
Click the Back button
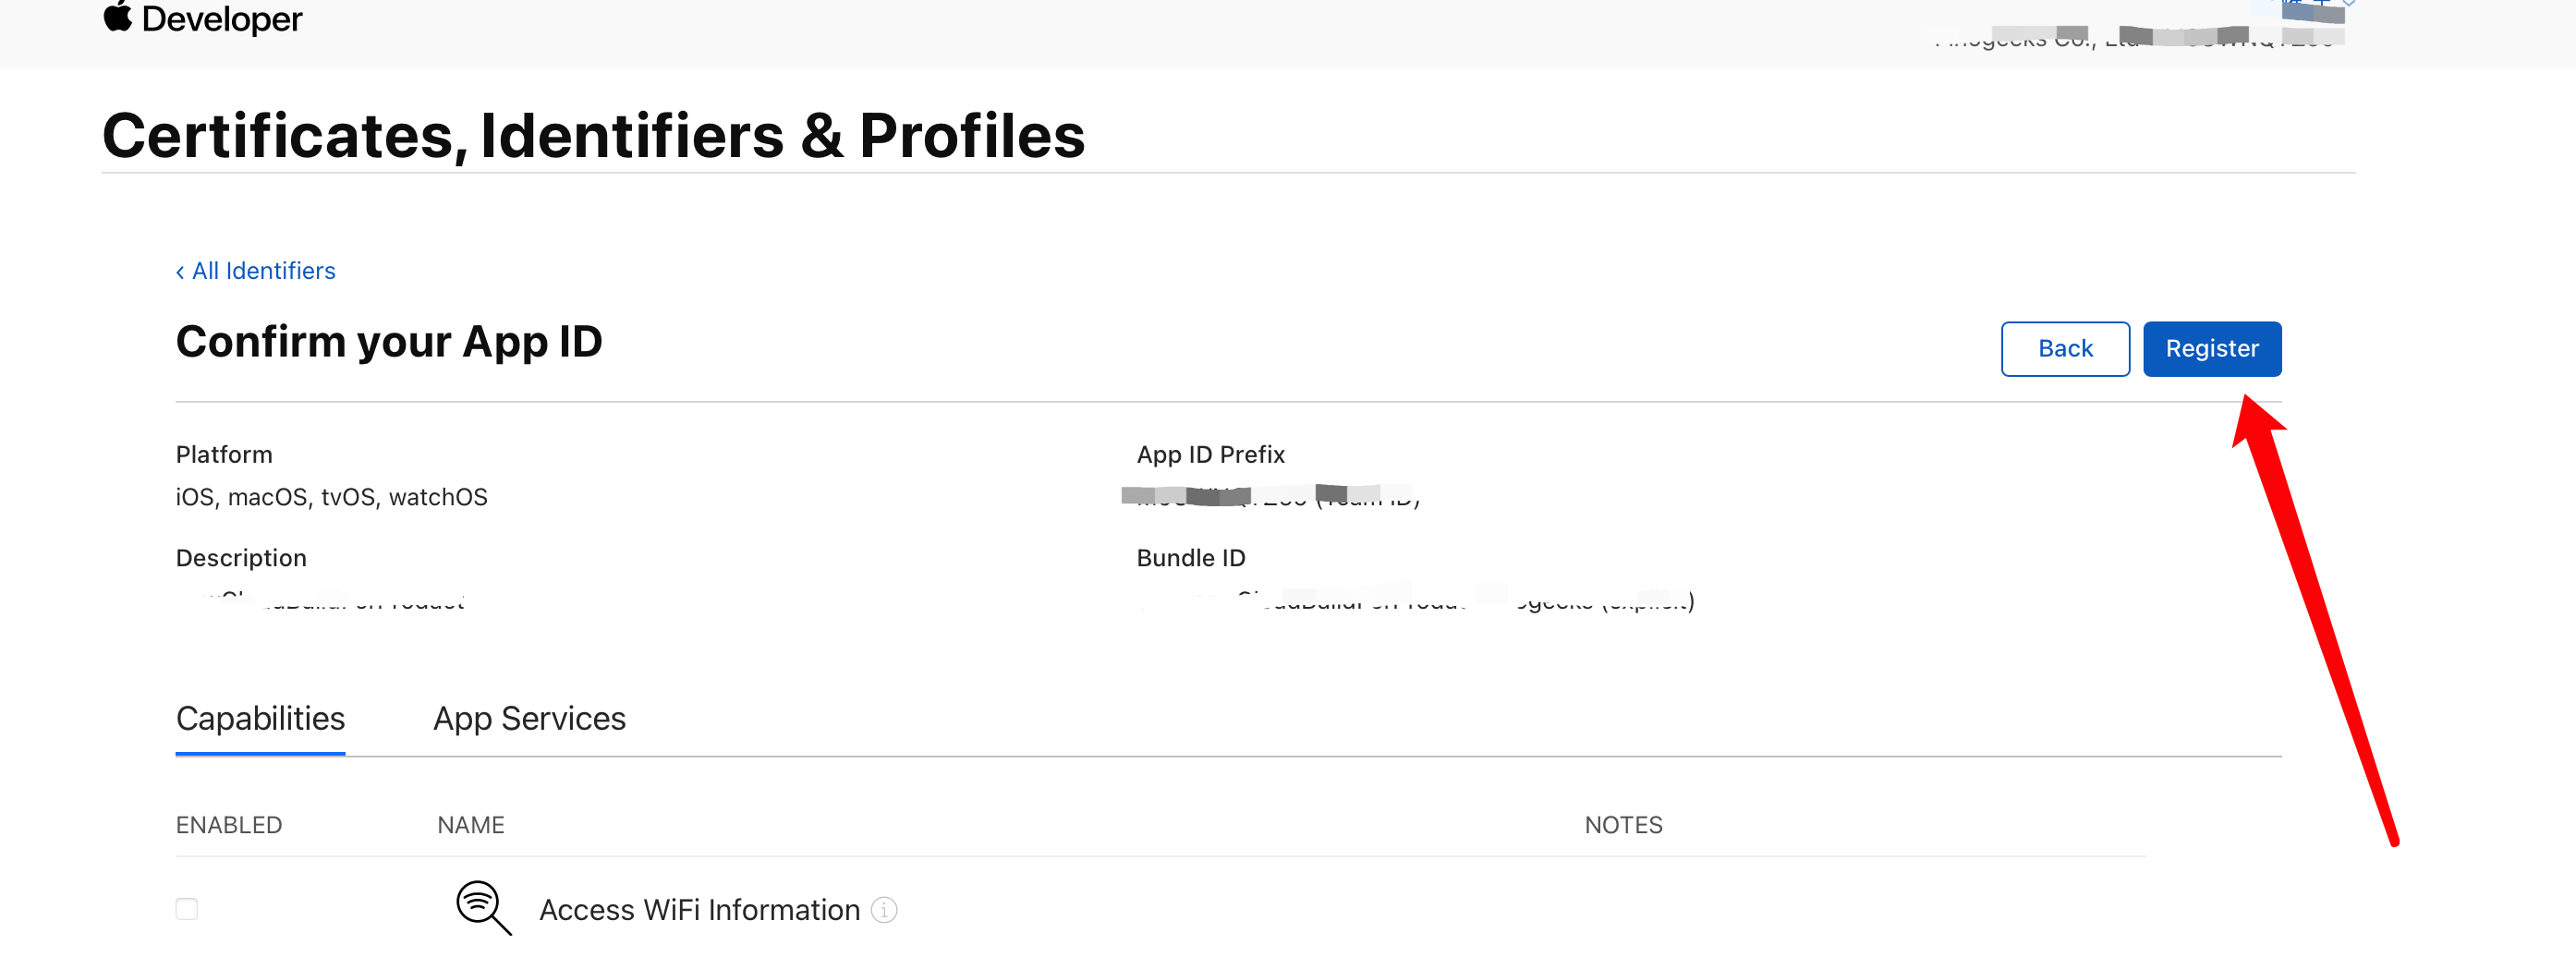2064,348
